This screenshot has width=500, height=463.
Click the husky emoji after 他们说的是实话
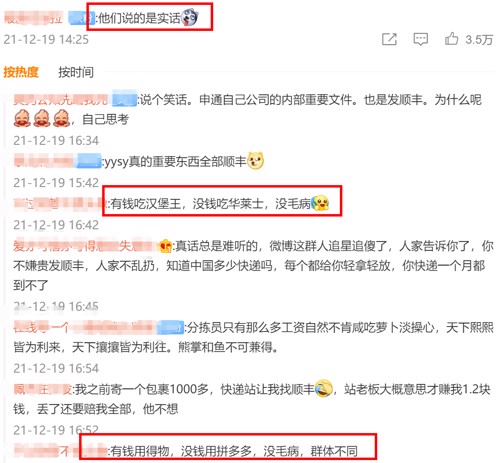pyautogui.click(x=190, y=18)
